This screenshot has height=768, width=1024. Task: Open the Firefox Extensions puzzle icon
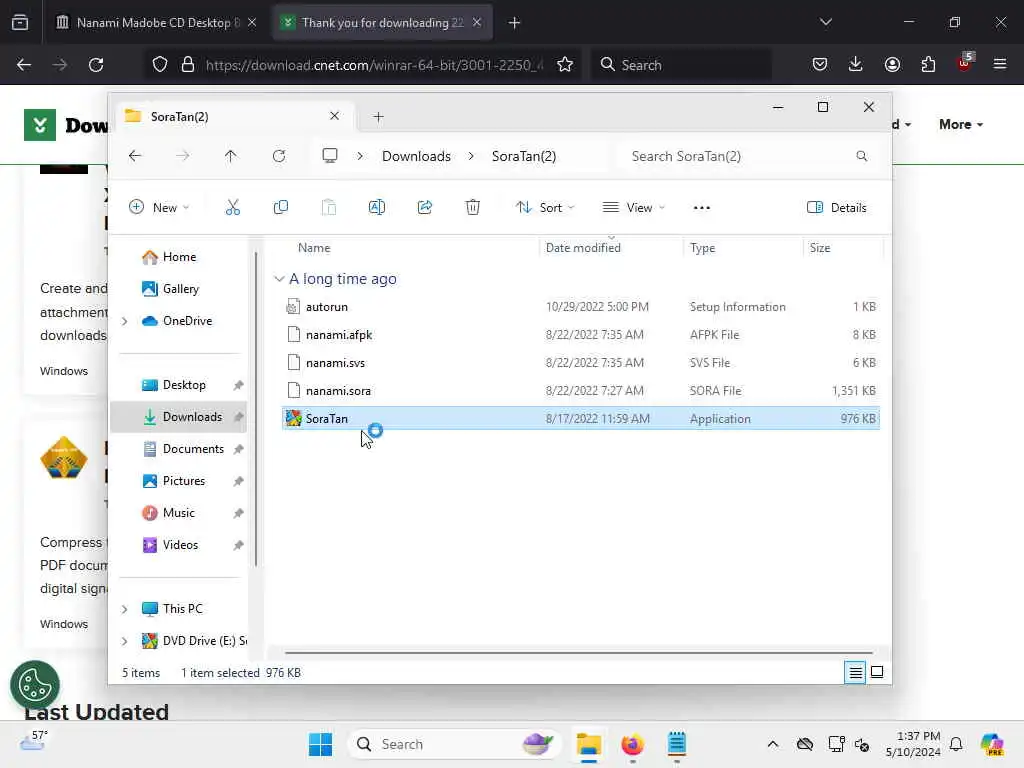point(928,64)
